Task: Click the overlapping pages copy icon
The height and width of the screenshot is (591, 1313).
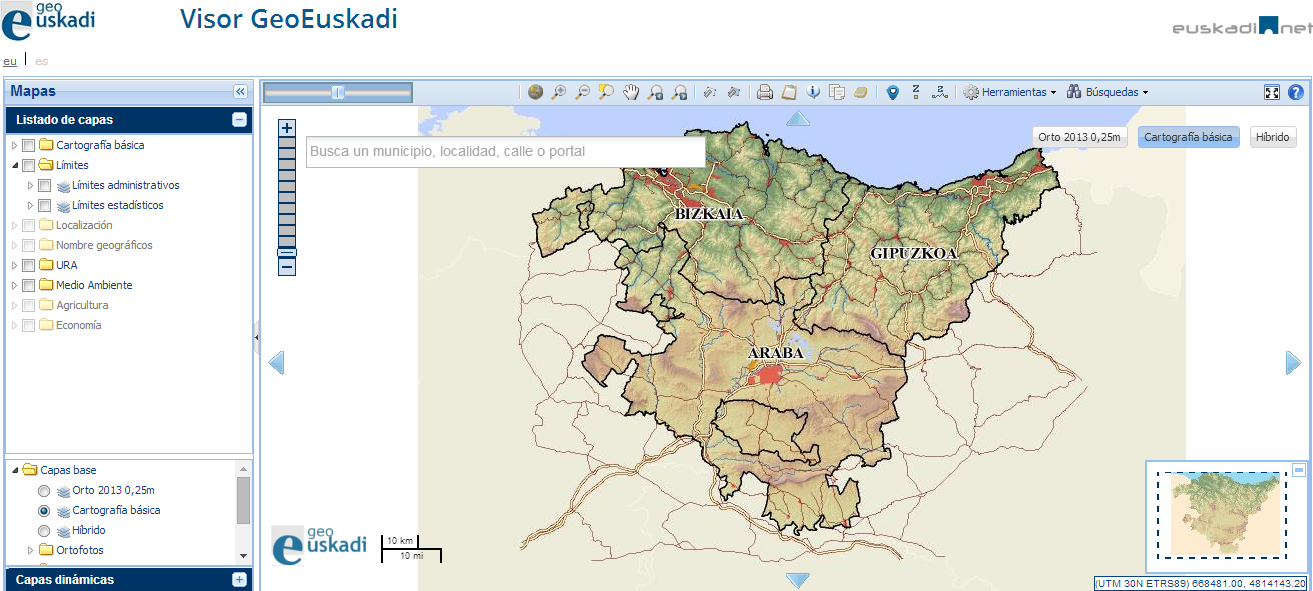Action: (x=837, y=92)
